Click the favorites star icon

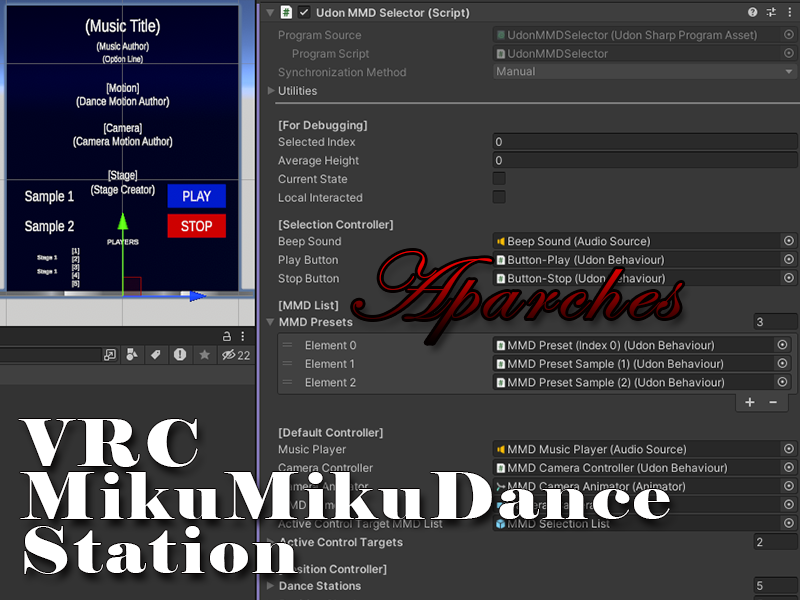point(205,355)
